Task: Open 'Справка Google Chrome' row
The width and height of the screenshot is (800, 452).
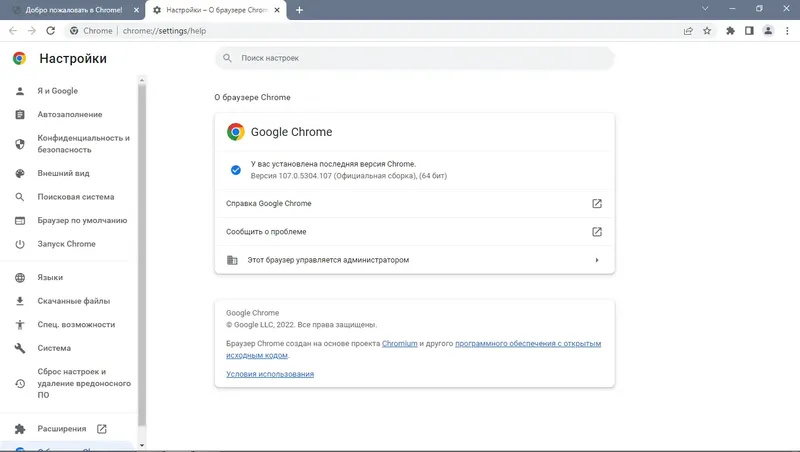Action: (414, 204)
